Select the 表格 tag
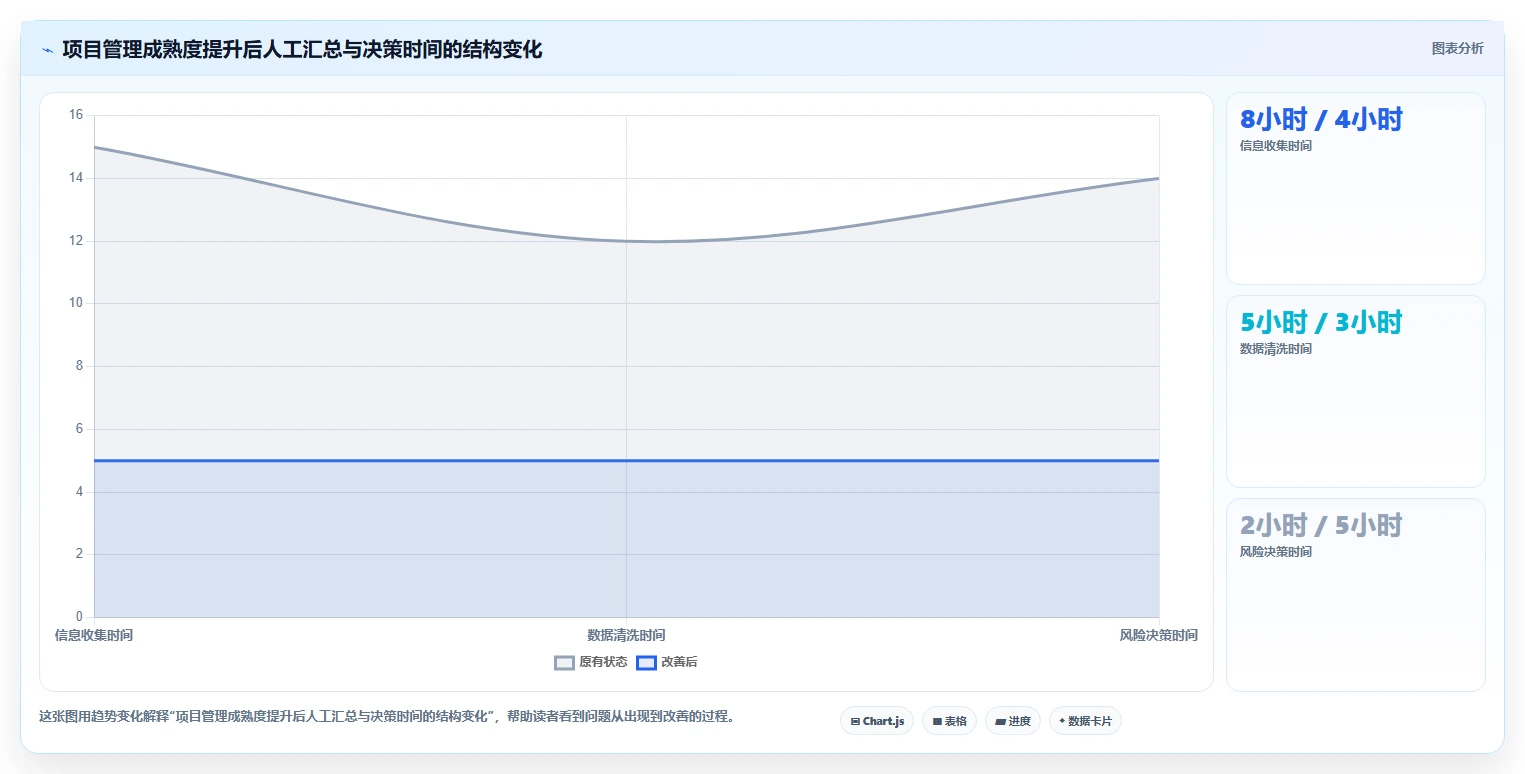 [949, 721]
